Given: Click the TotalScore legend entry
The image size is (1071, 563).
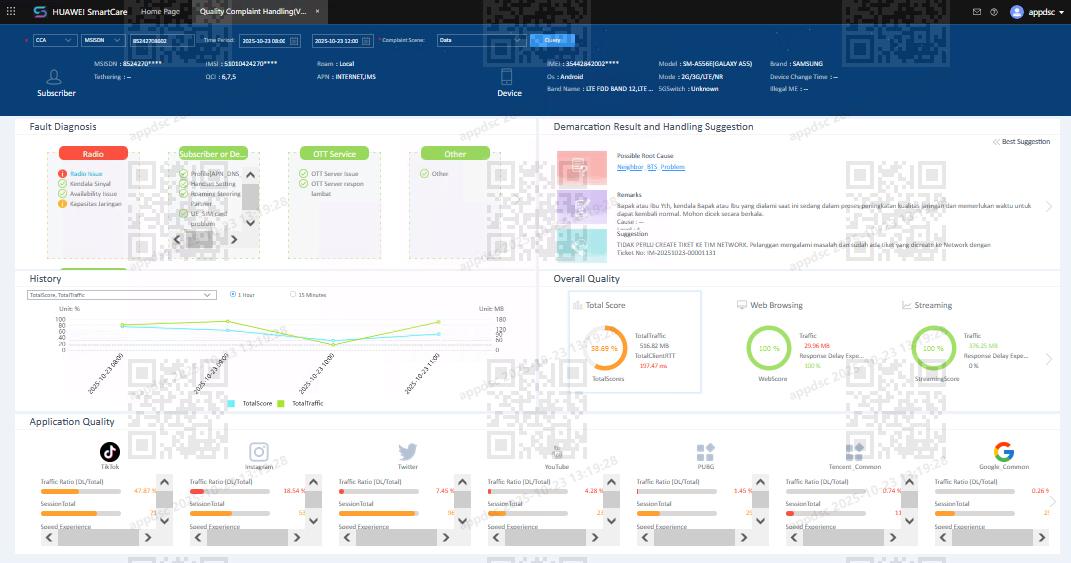Looking at the screenshot, I should point(250,403).
